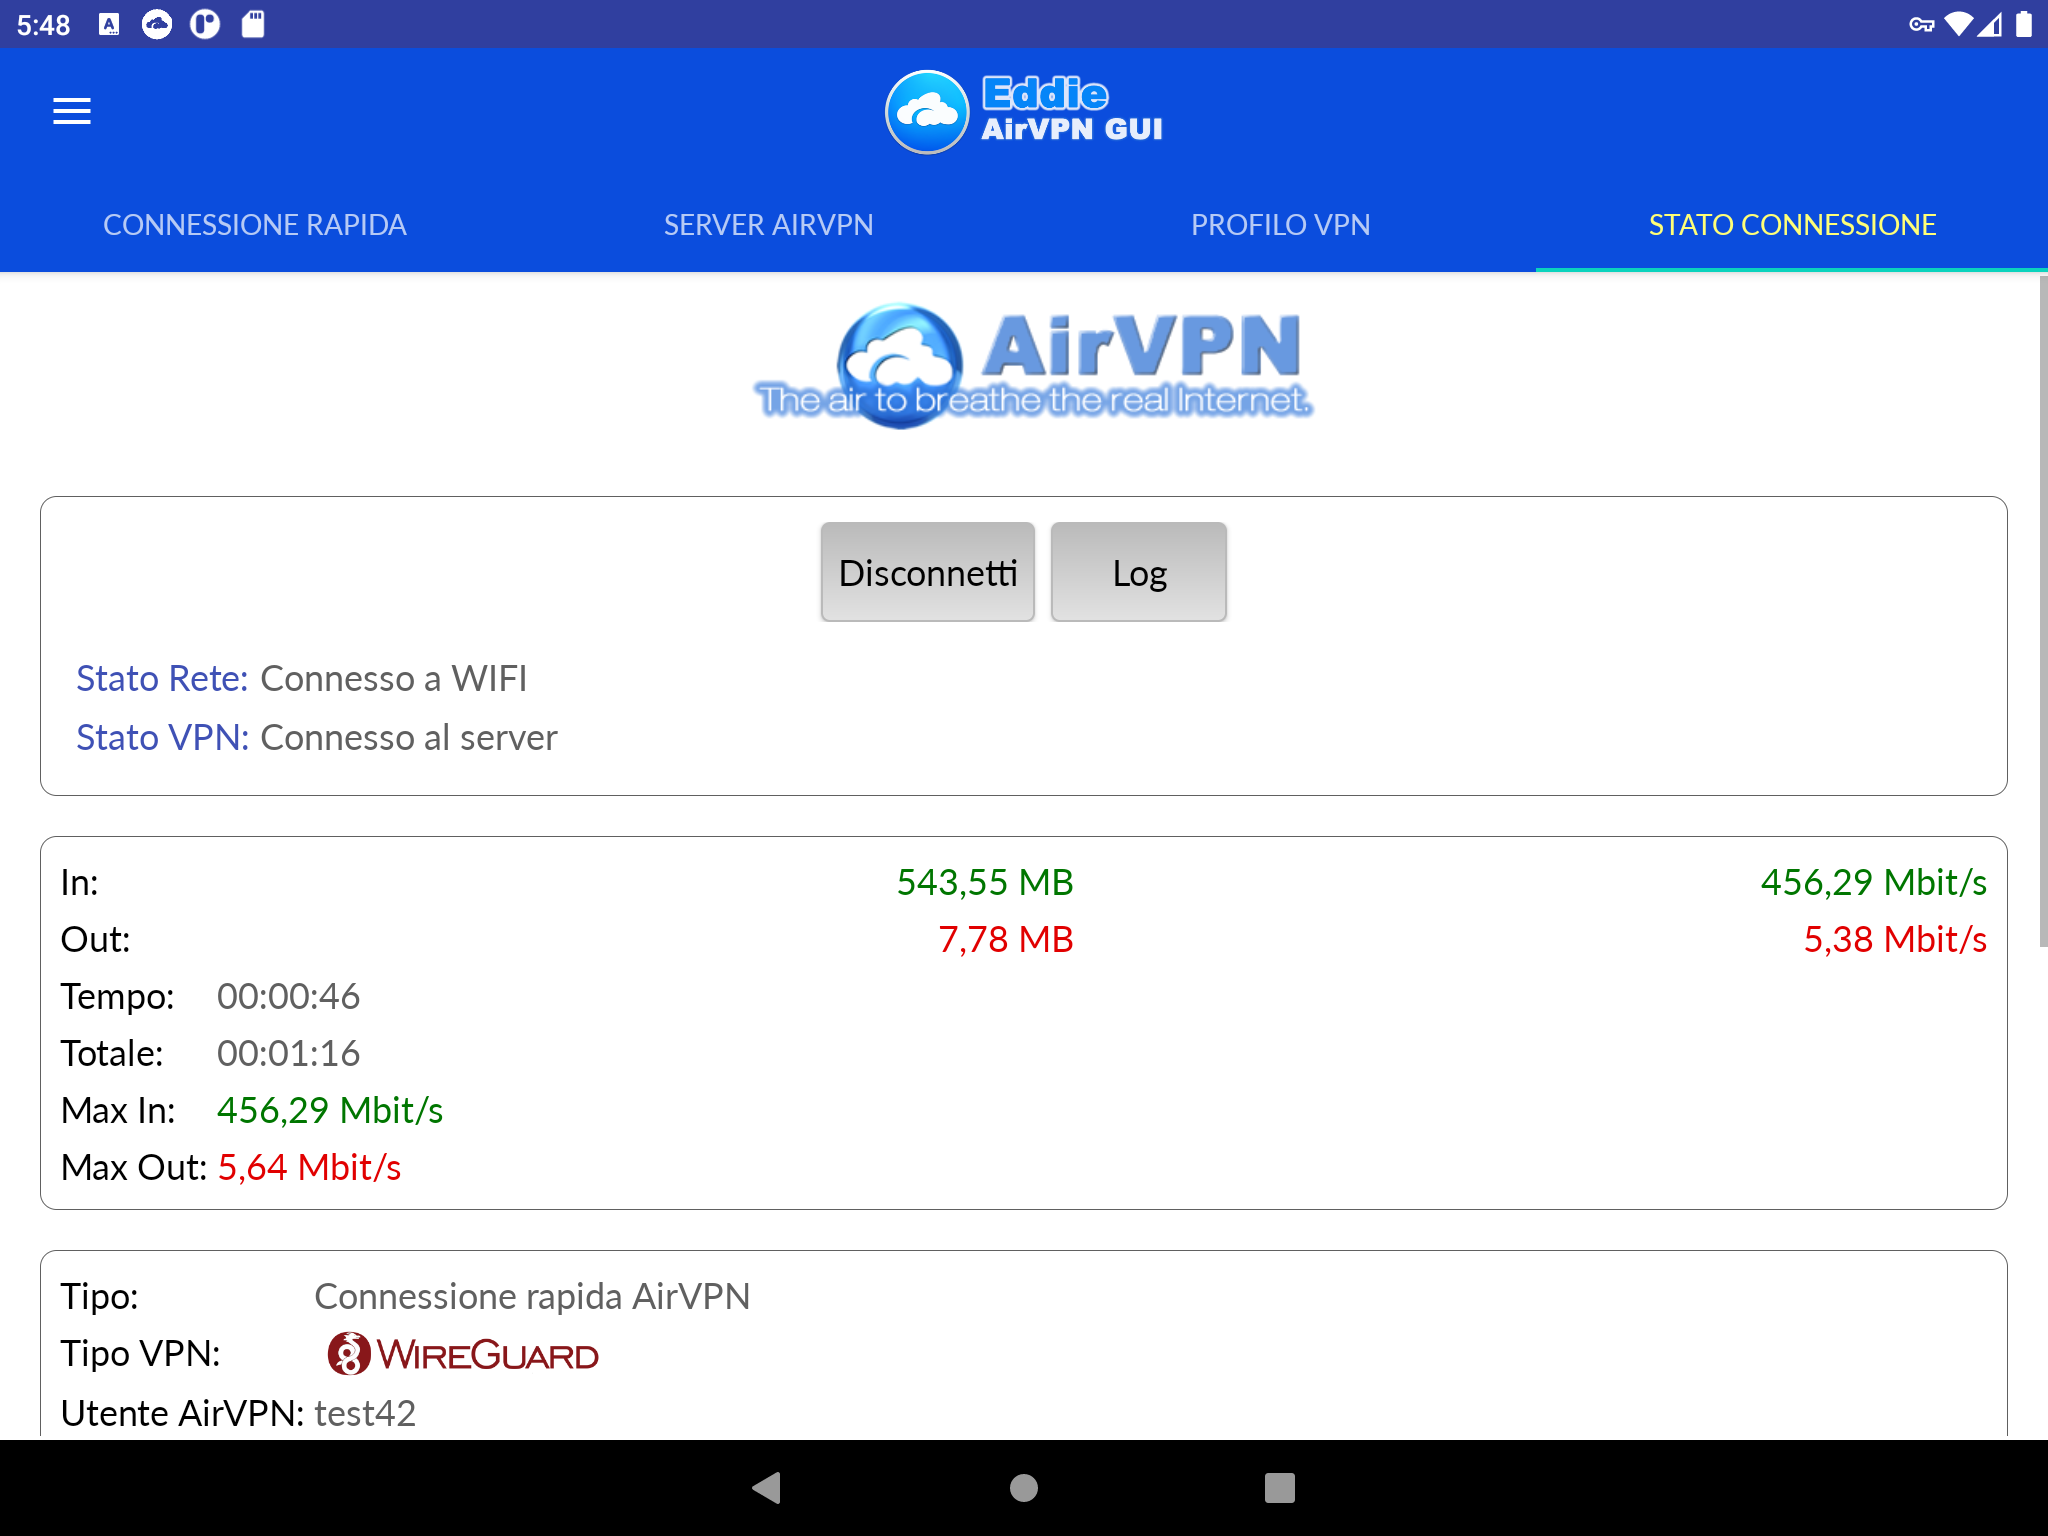Image resolution: width=2048 pixels, height=1536 pixels.
Task: Tap the 'Connesso a WIFI' network status text
Action: [x=393, y=678]
